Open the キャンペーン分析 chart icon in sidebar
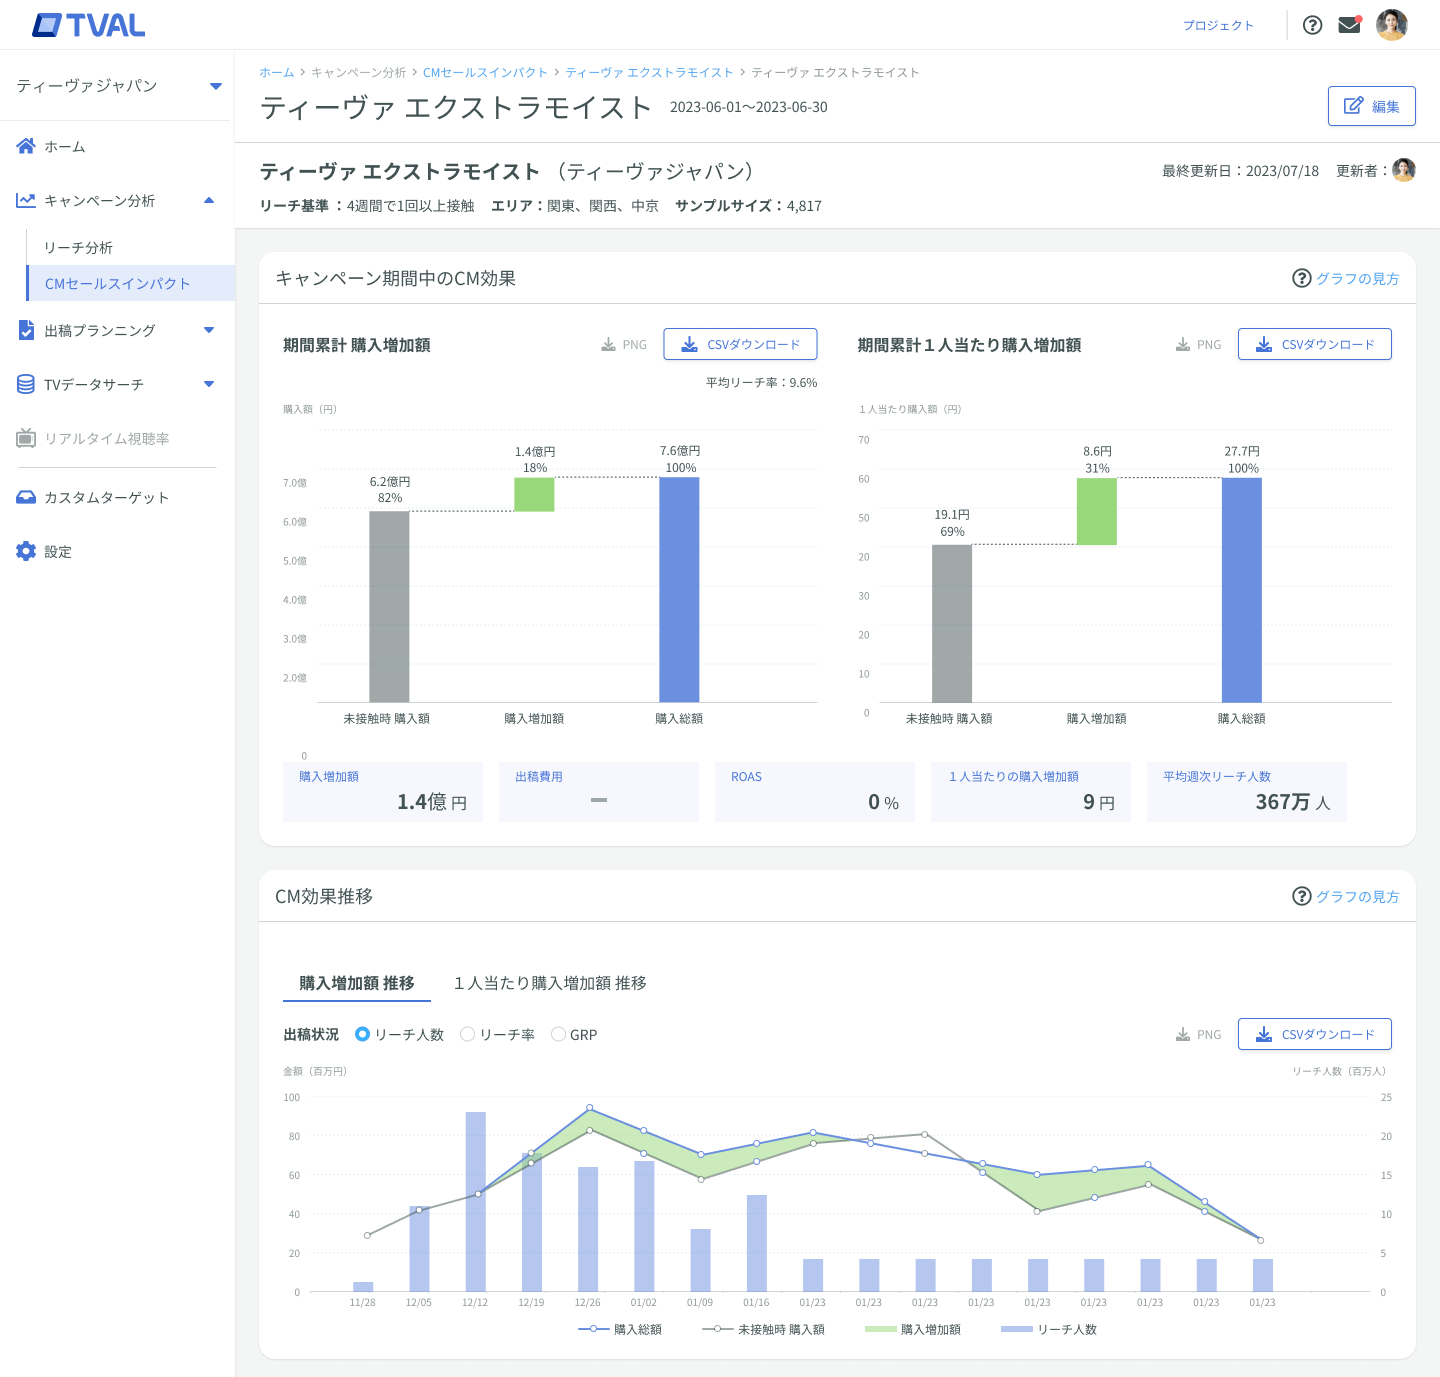The height and width of the screenshot is (1377, 1440). [x=26, y=200]
